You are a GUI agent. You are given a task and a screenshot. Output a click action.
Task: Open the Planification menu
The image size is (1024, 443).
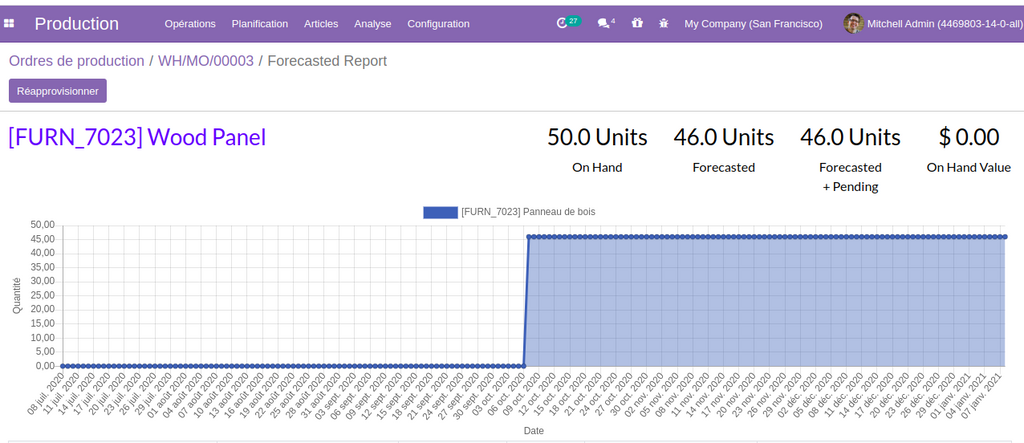[259, 23]
